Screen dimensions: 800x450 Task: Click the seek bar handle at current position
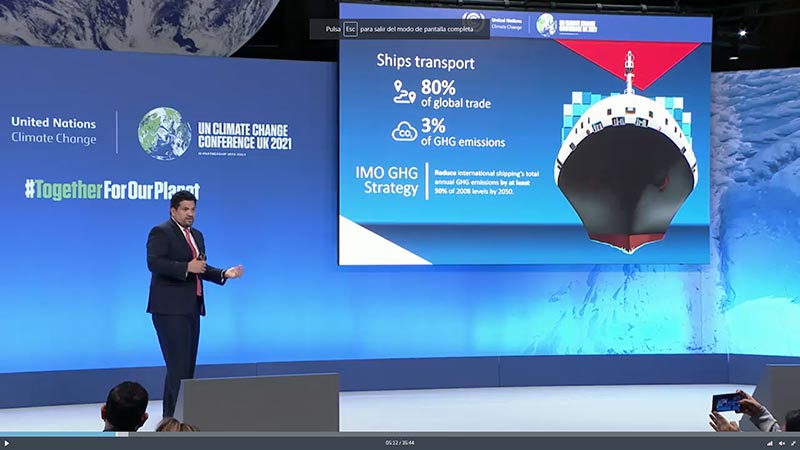pos(114,434)
